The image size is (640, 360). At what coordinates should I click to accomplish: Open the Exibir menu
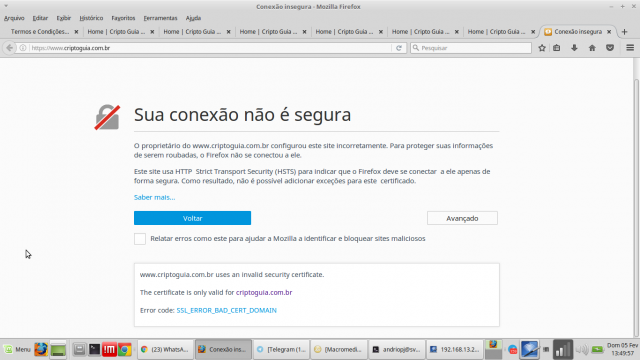[64, 18]
